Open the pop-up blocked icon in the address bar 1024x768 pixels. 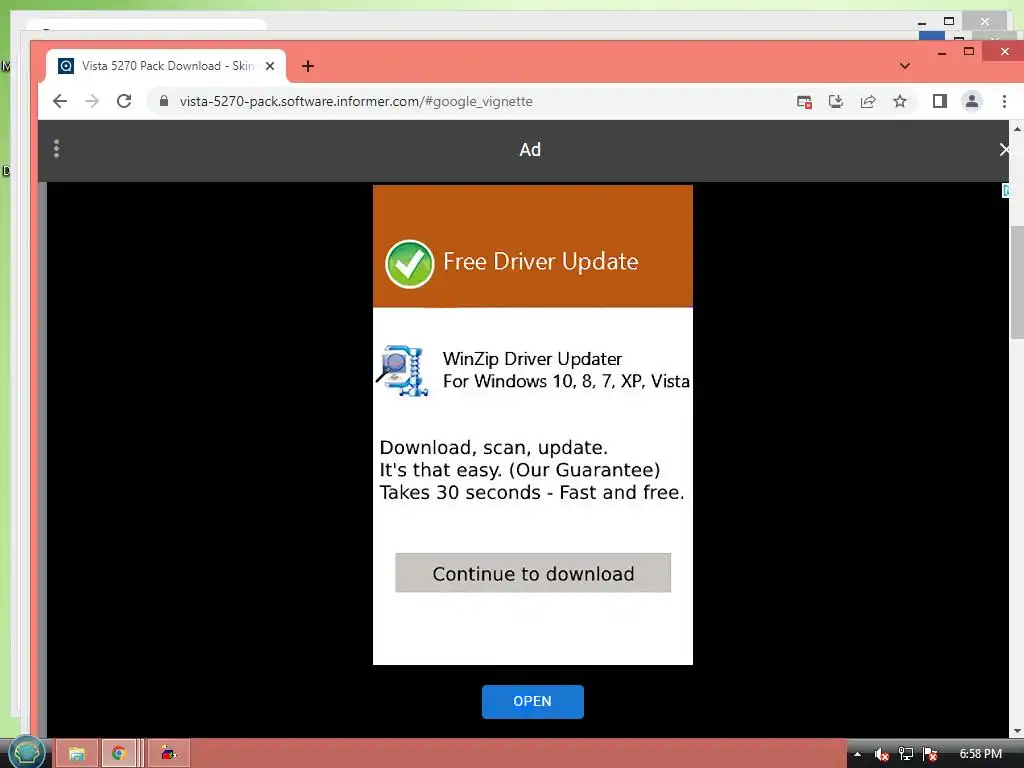[805, 101]
